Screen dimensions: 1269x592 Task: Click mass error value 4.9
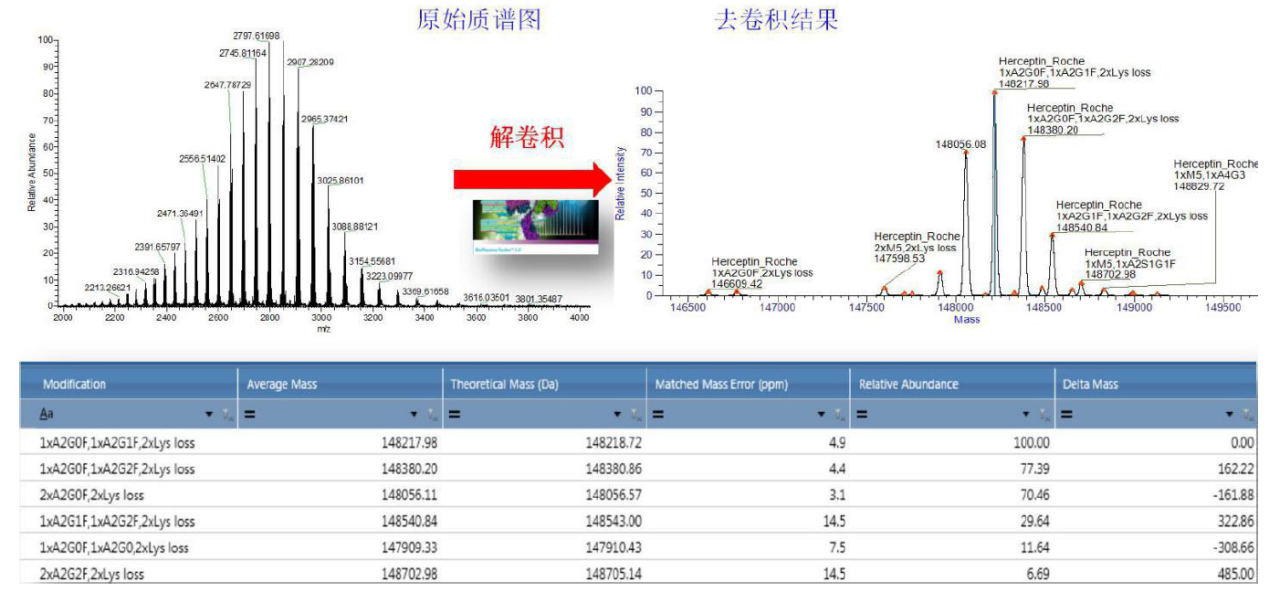[x=837, y=443]
